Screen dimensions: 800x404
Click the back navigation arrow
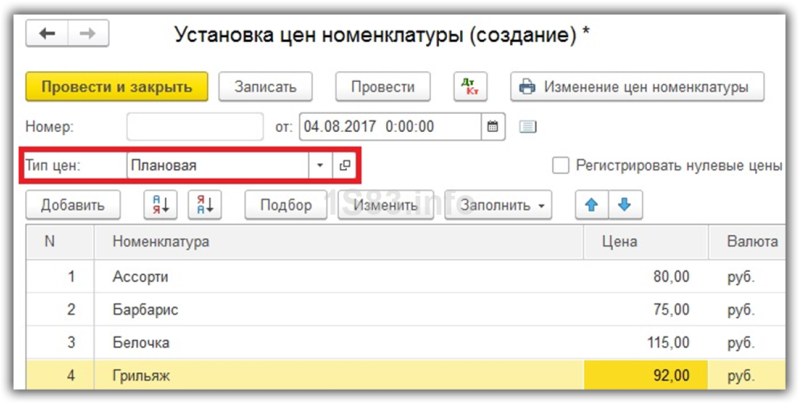47,34
